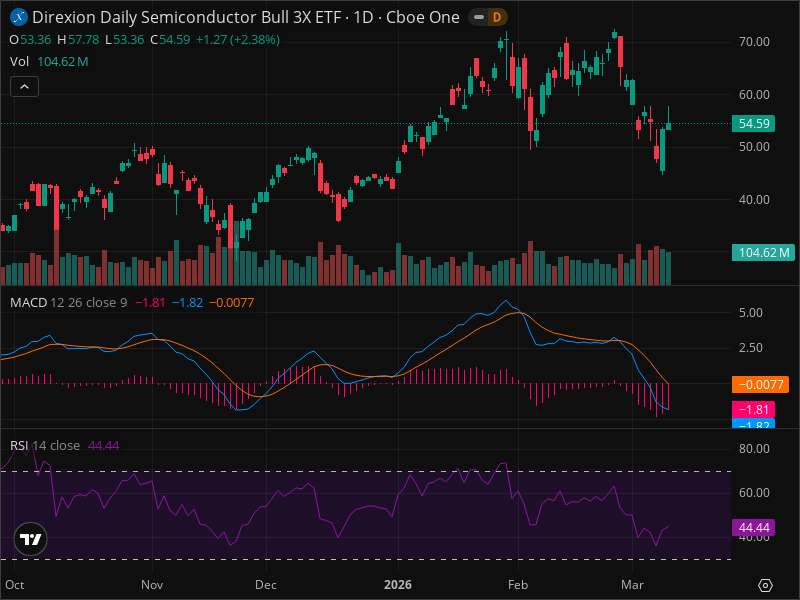
Task: Click the 54.59 current price label
Action: click(754, 123)
